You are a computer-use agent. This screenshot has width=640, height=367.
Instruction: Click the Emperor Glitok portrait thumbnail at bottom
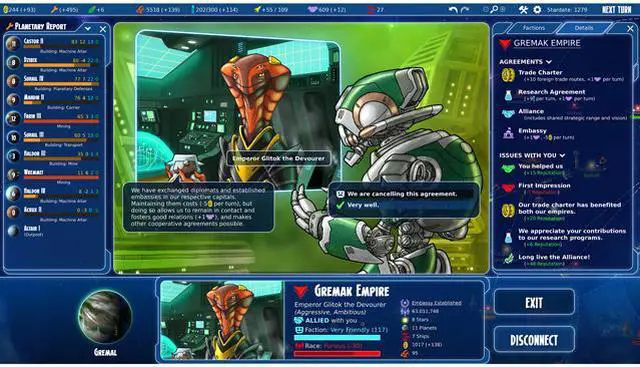(222, 320)
